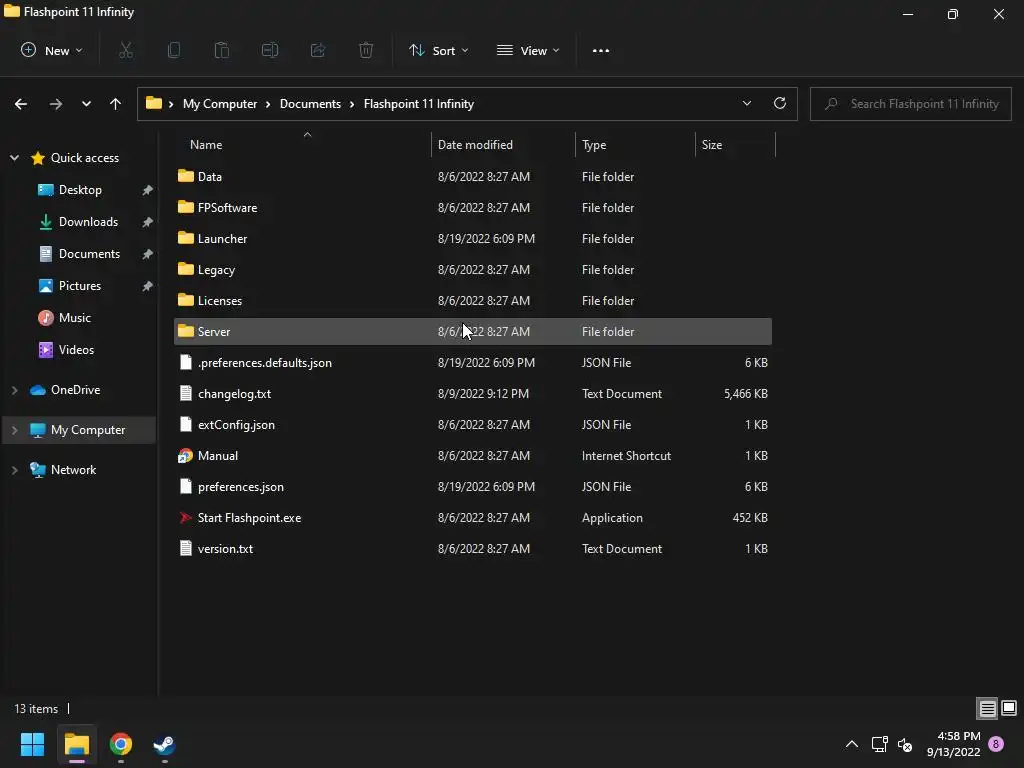Click the Share icon in toolbar
Viewport: 1024px width, 768px height.
[318, 50]
